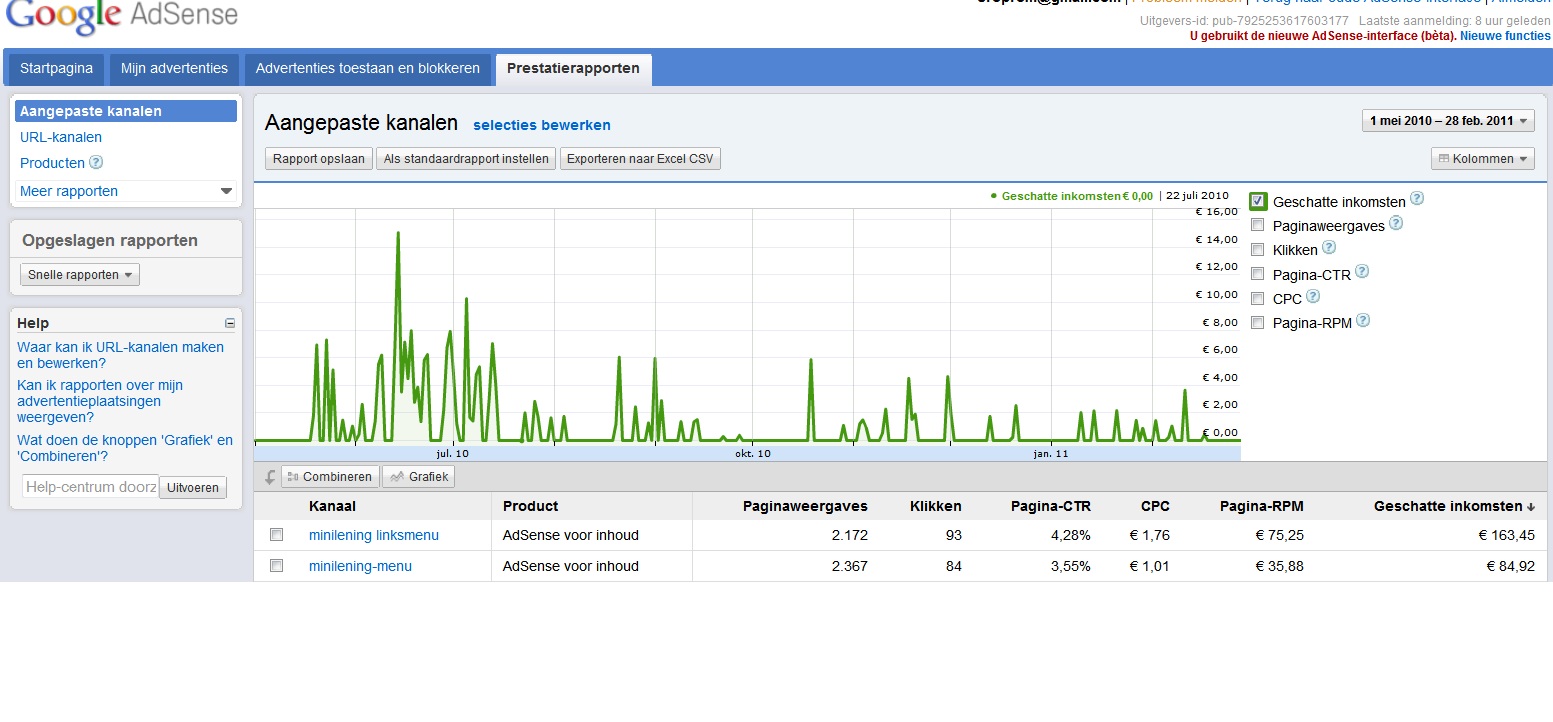Screen dimensions: 1553x722
Task: Click the € 163,45 income value
Action: [x=1507, y=535]
